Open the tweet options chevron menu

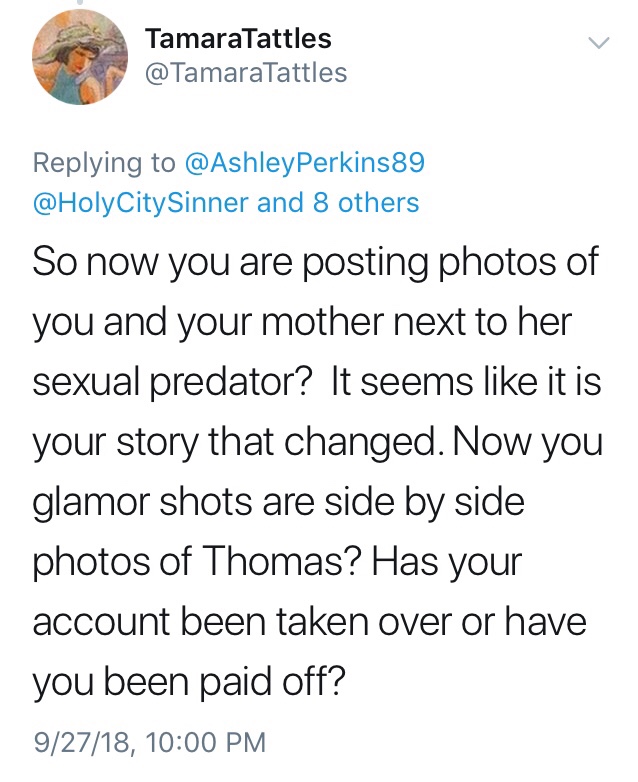pyautogui.click(x=598, y=43)
